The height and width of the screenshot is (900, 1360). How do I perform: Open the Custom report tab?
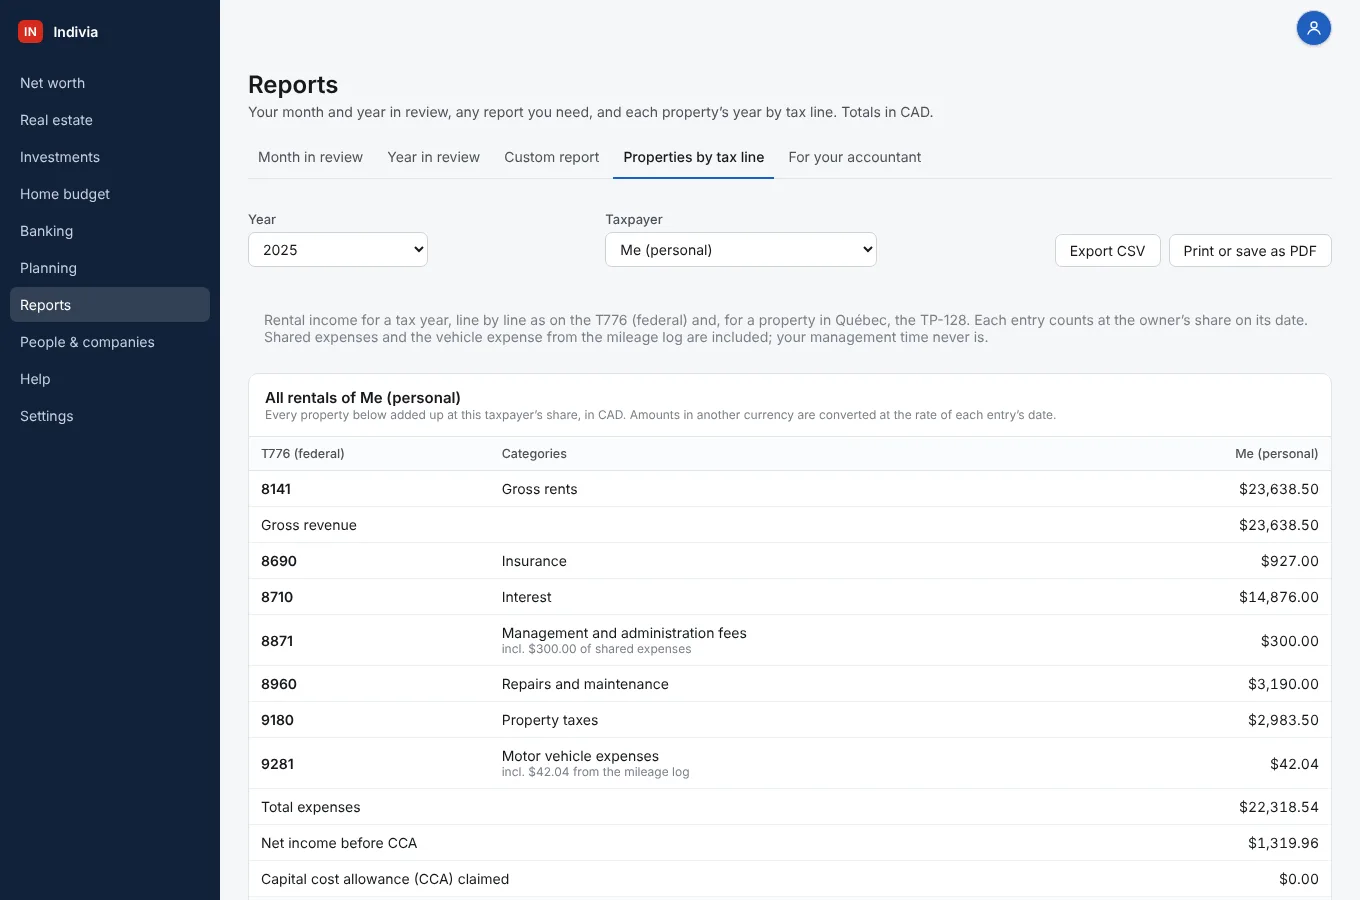[552, 157]
